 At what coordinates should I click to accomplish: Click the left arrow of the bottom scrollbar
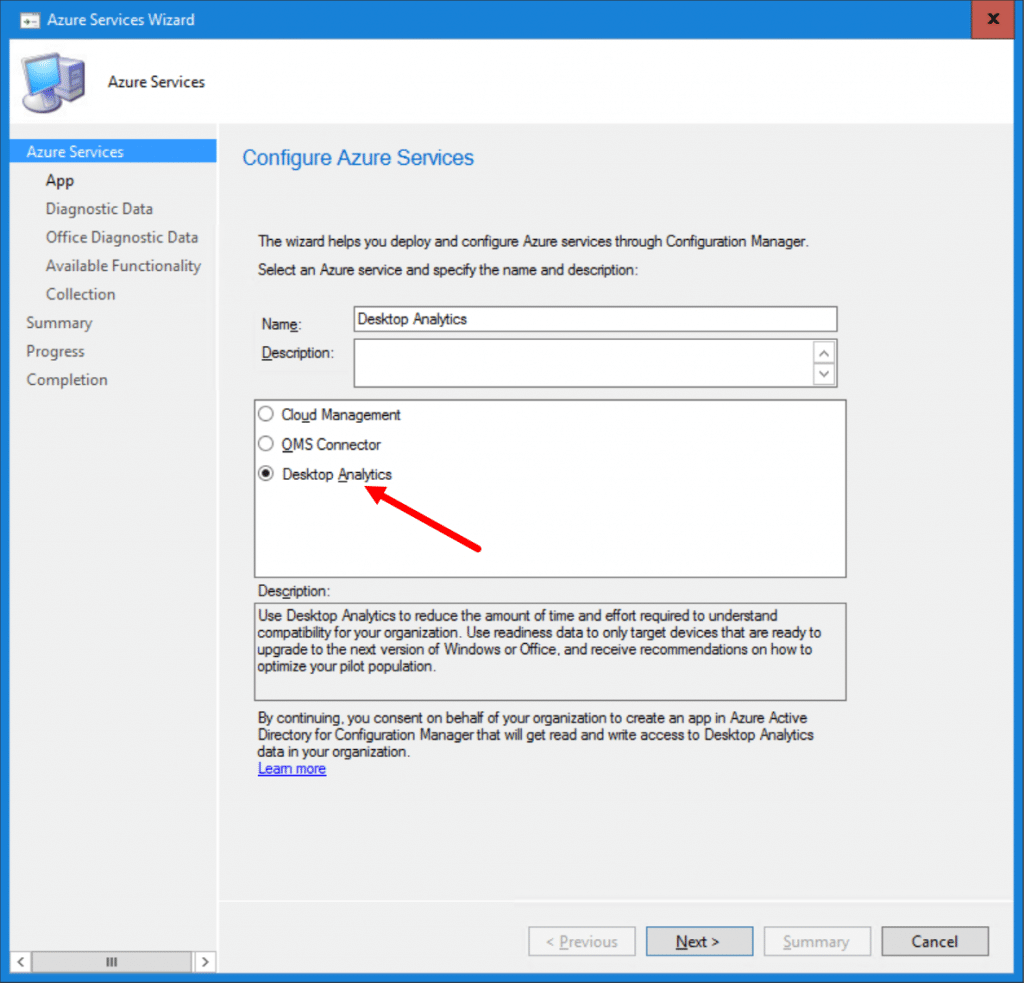(x=19, y=961)
